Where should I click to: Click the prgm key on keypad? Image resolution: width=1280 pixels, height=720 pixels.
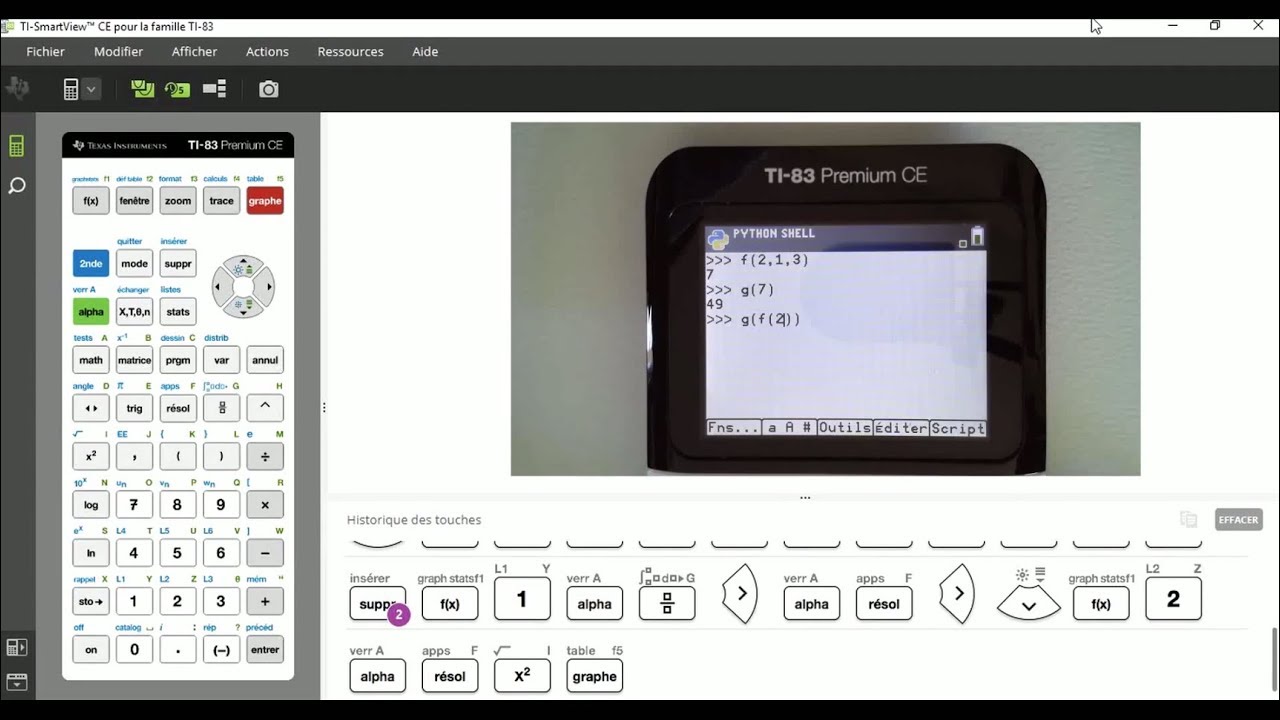point(178,360)
